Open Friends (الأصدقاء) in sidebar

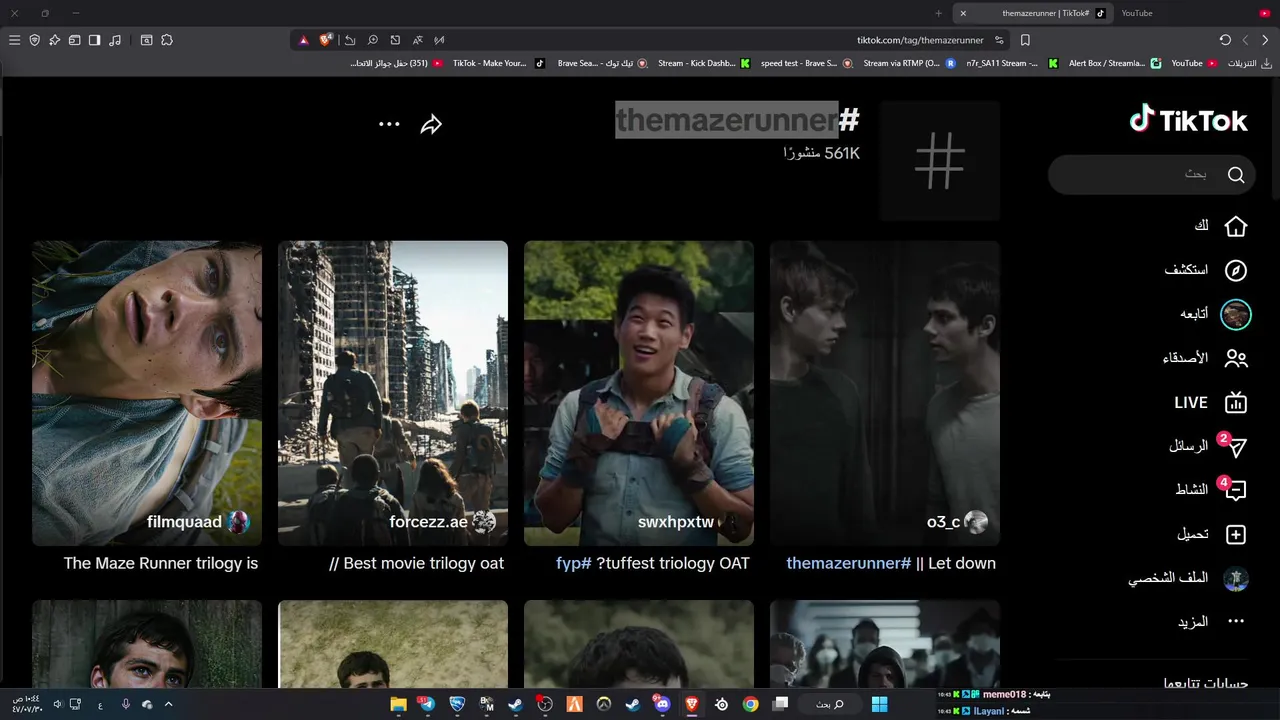tap(1206, 358)
